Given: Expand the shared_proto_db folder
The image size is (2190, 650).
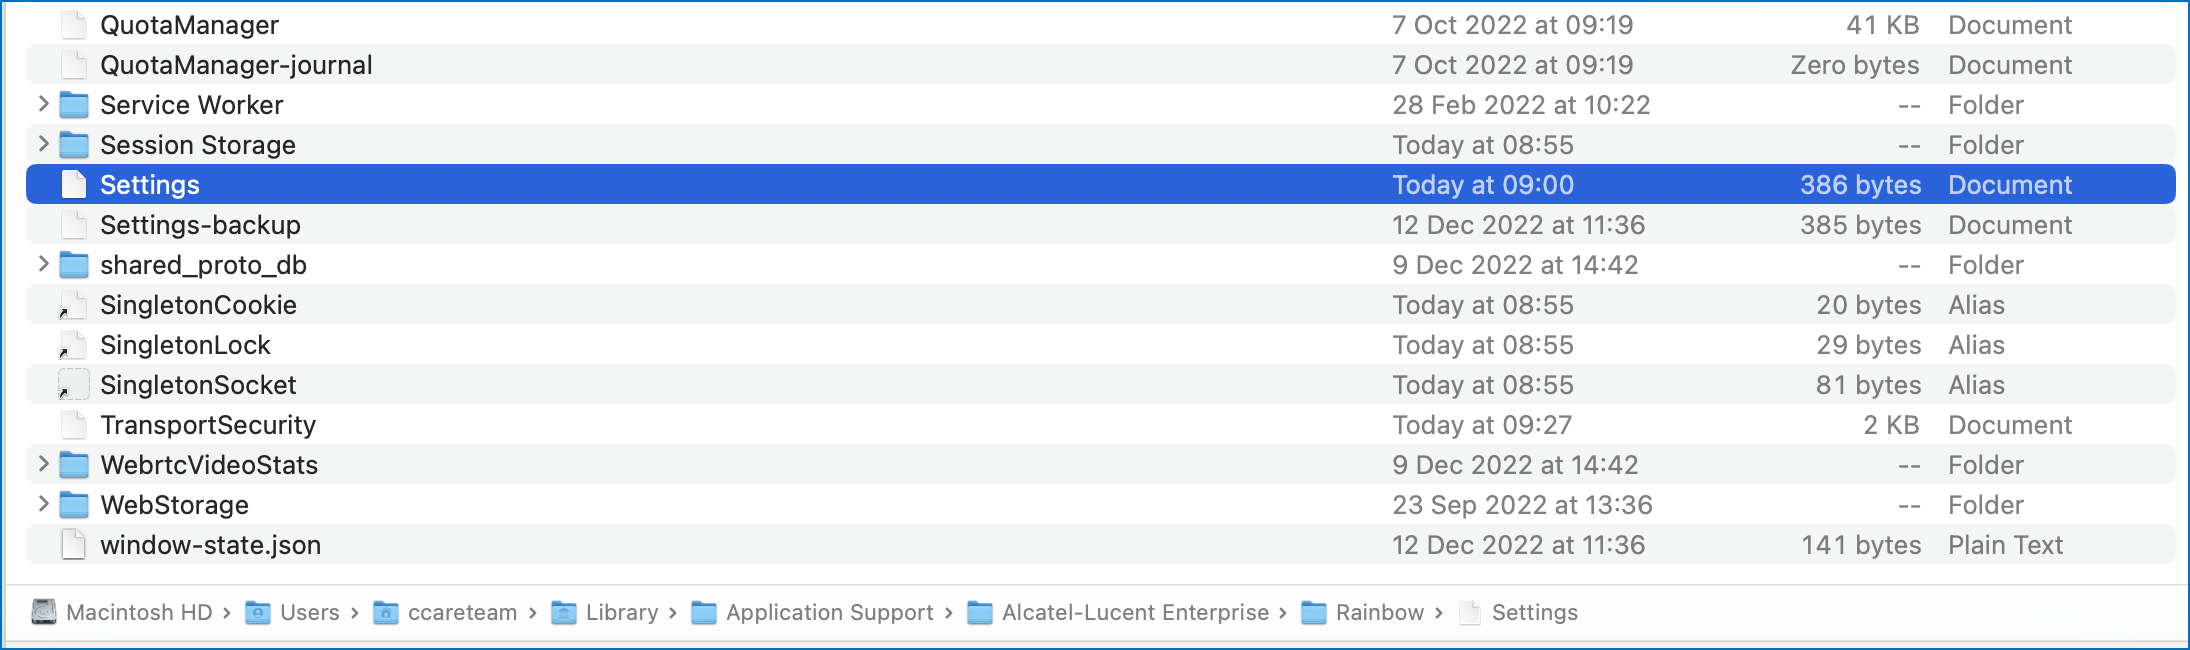Looking at the screenshot, I should click(42, 264).
